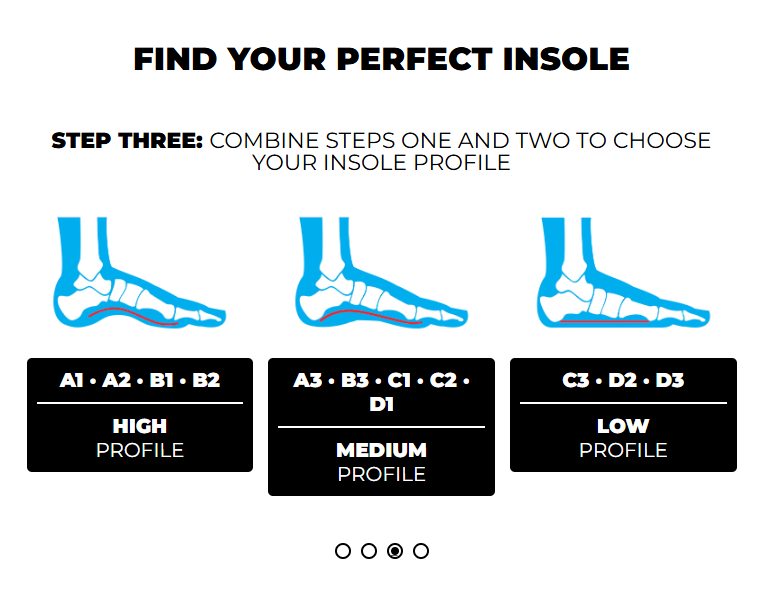Select the second carousel dot
Image resolution: width=768 pixels, height=596 pixels.
click(369, 551)
